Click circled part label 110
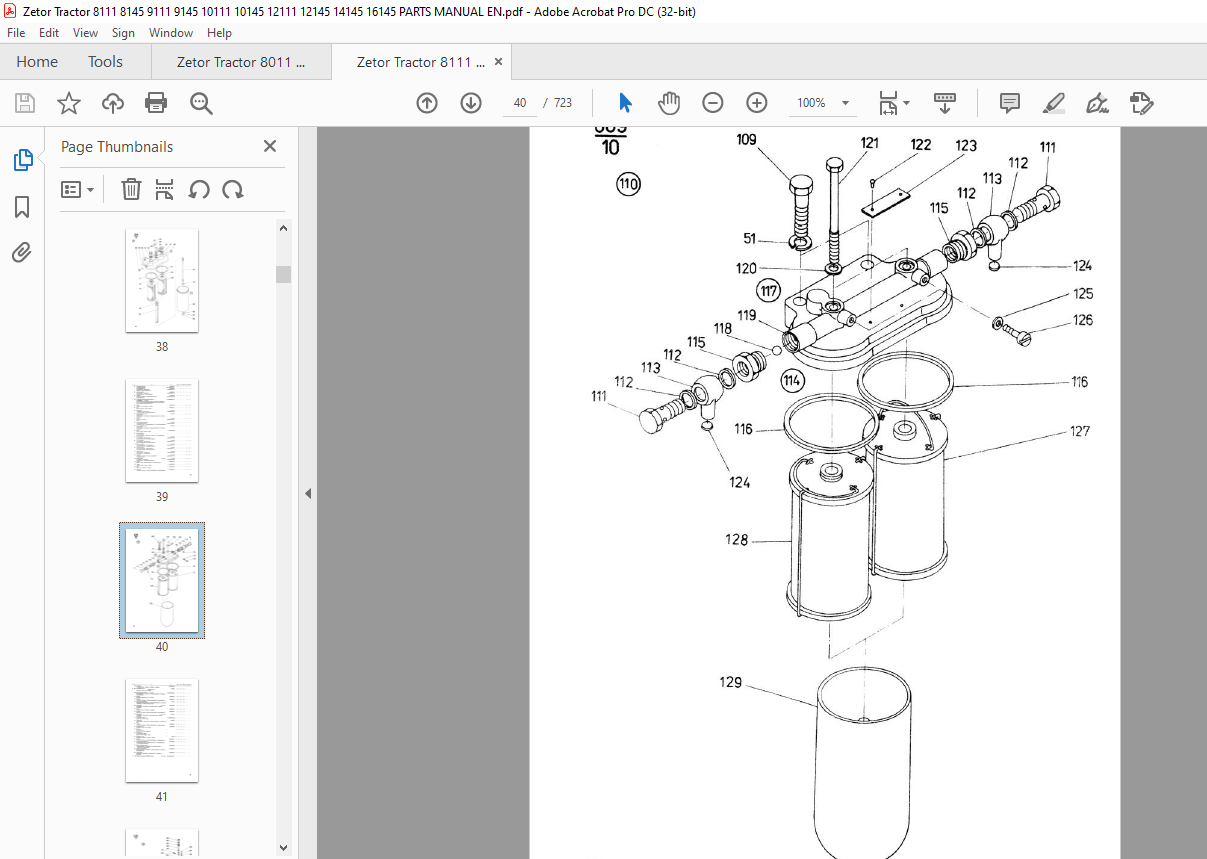Screen dimensions: 1207x859 [628, 184]
